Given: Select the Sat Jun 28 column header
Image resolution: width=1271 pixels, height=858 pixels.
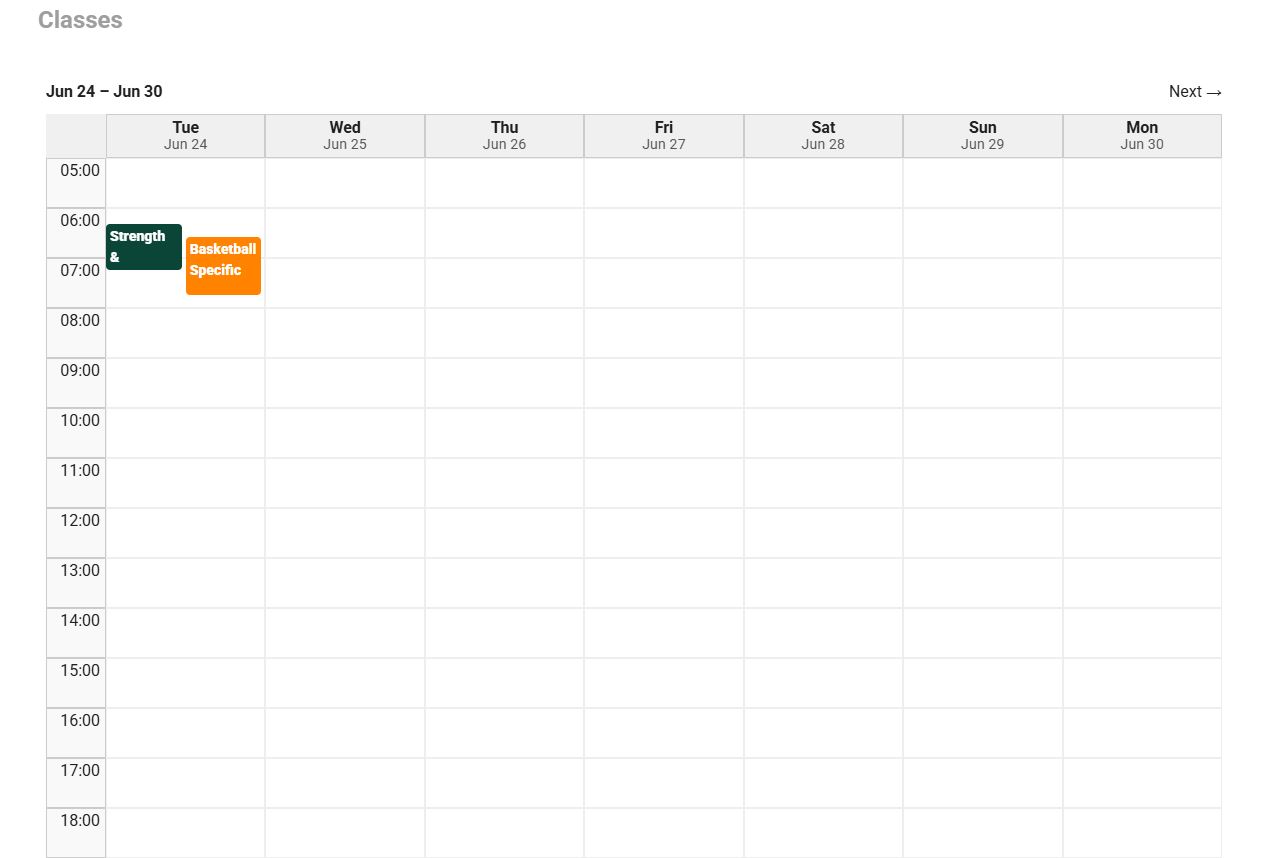Looking at the screenshot, I should click(x=823, y=136).
